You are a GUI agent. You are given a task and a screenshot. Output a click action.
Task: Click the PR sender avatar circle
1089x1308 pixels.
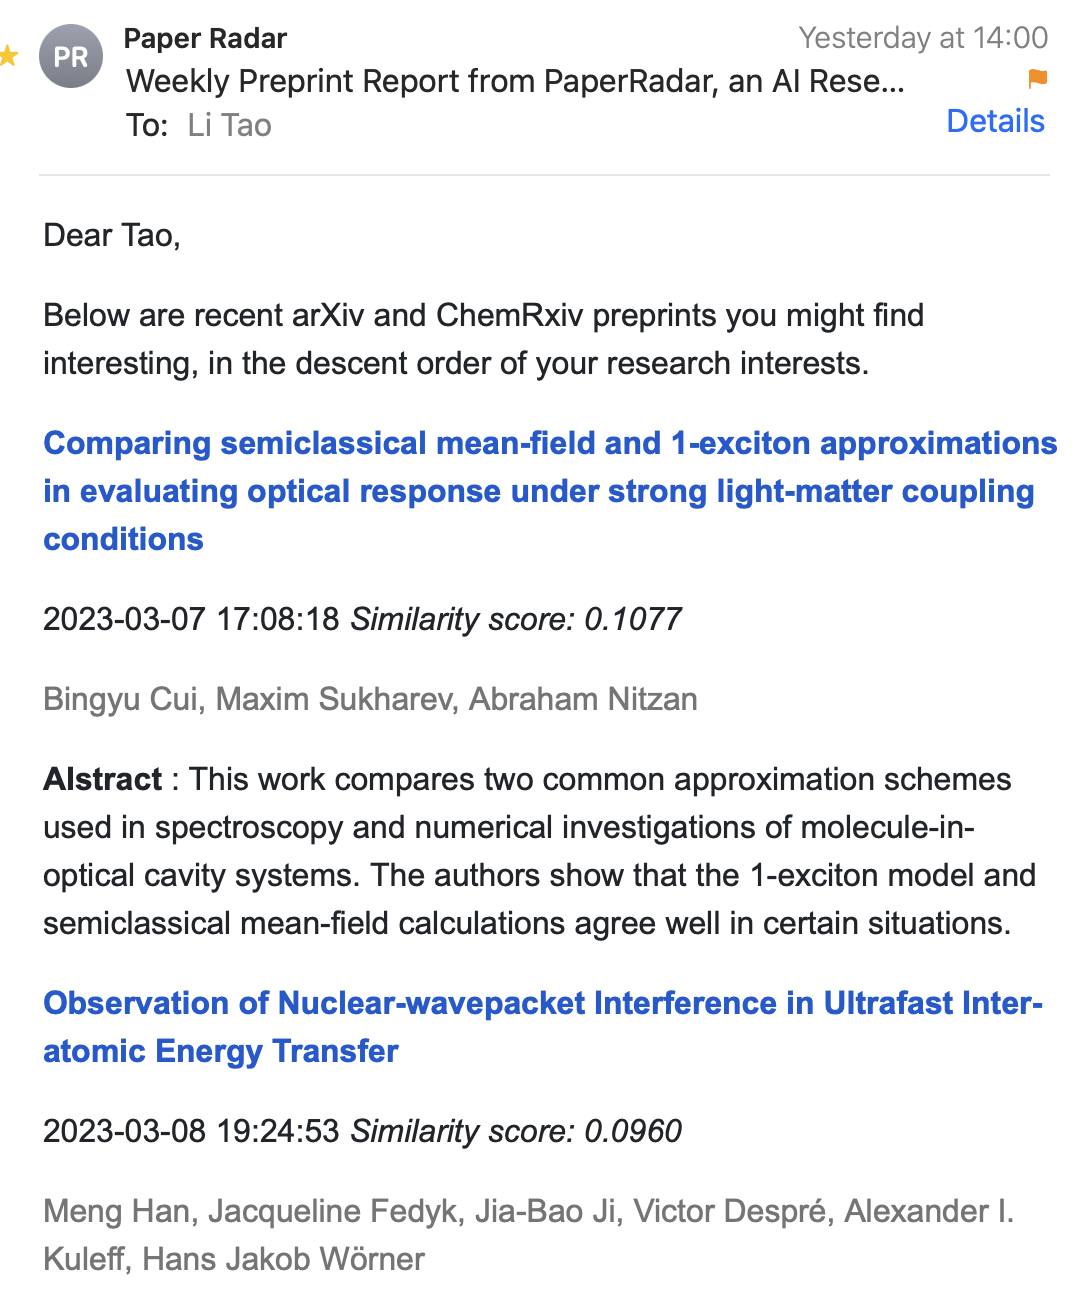[x=70, y=57]
